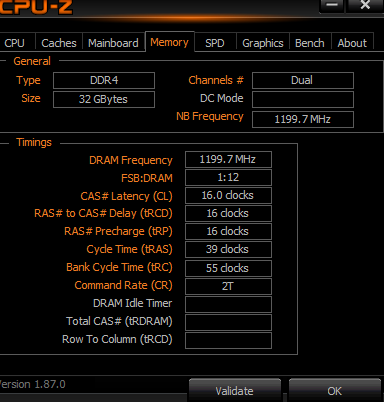Switch to the Graphics tab
The image size is (384, 402).
[x=263, y=43]
